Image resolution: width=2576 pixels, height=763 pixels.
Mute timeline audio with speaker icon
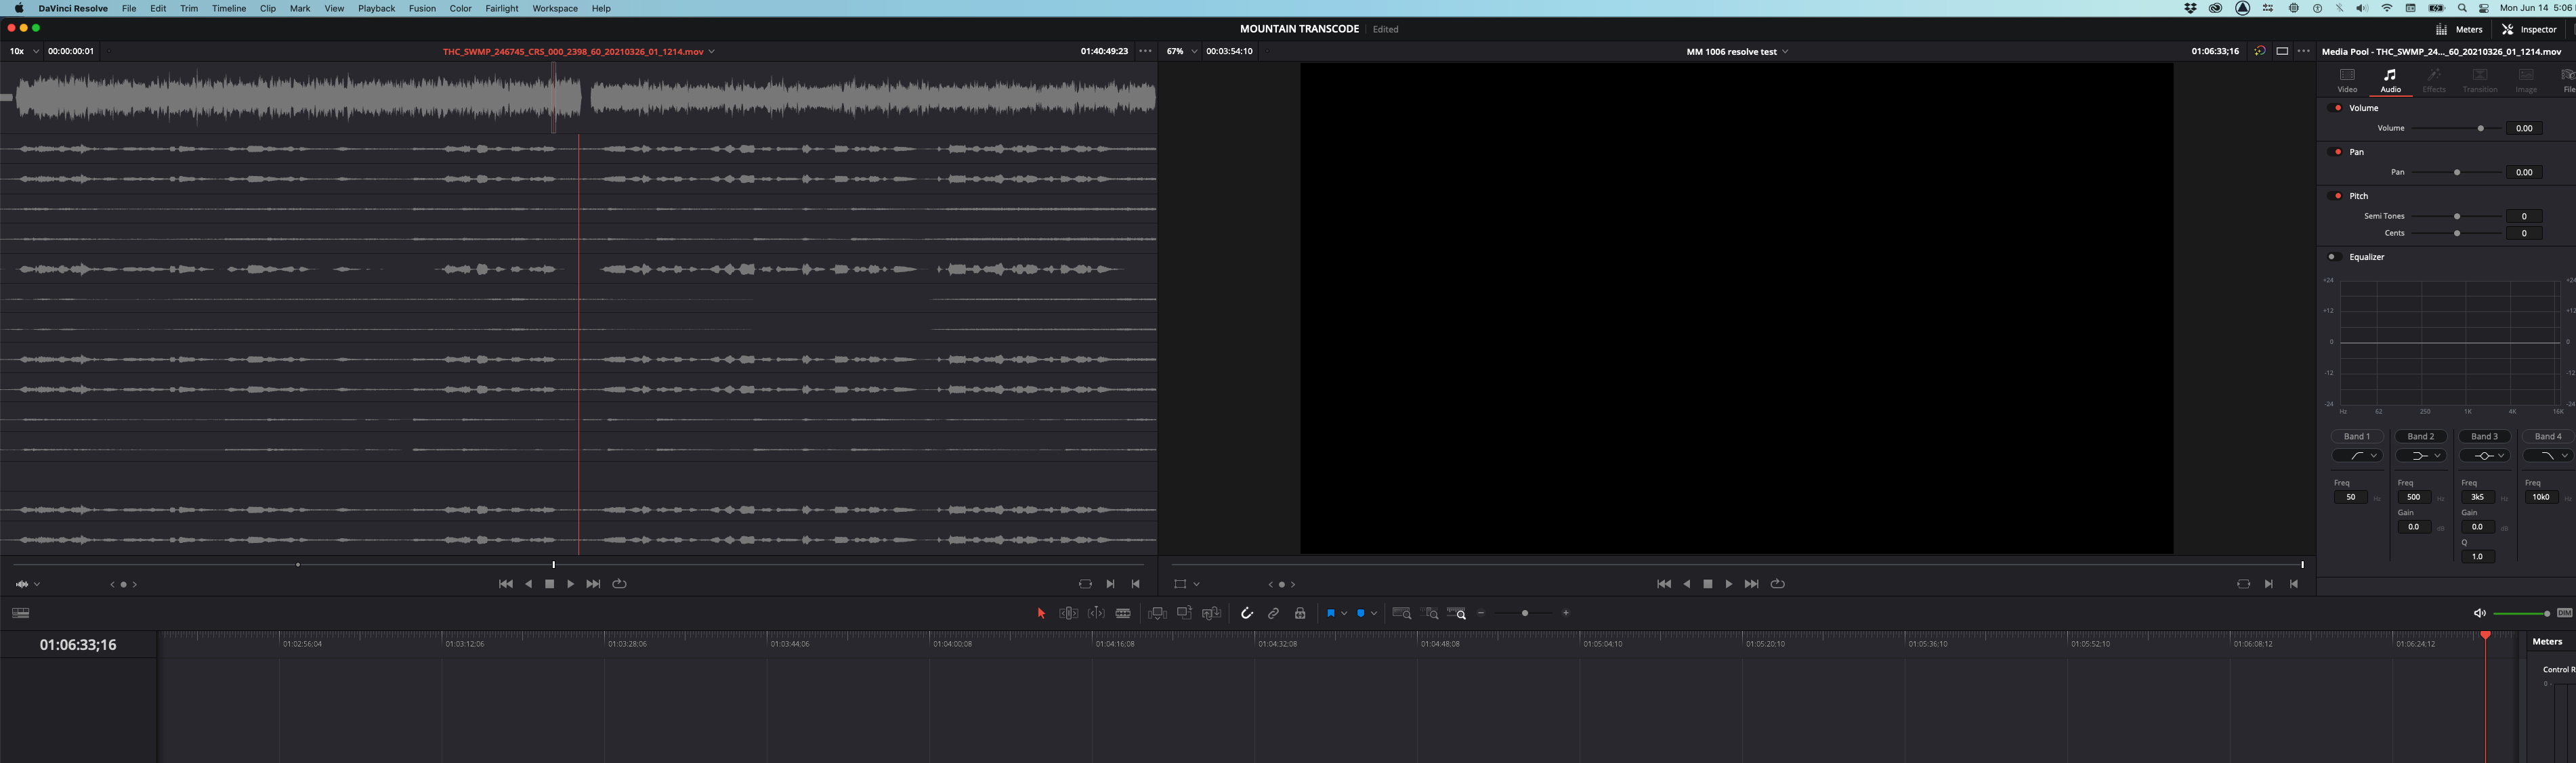2479,613
